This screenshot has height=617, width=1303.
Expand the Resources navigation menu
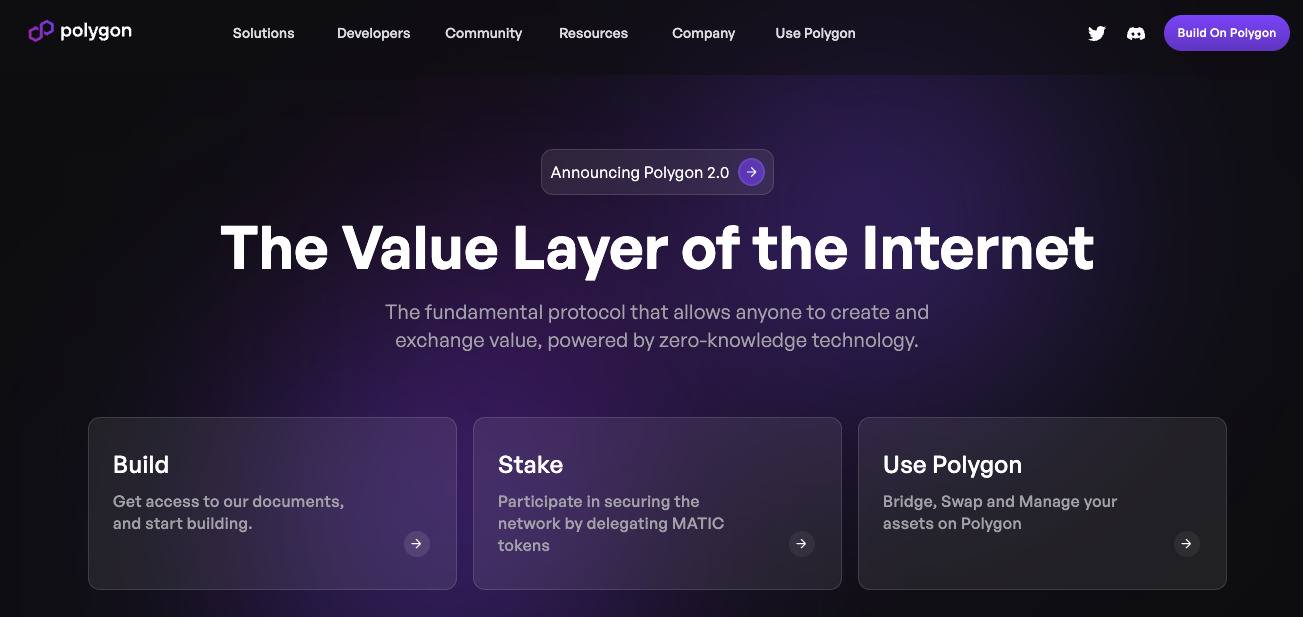pos(593,33)
